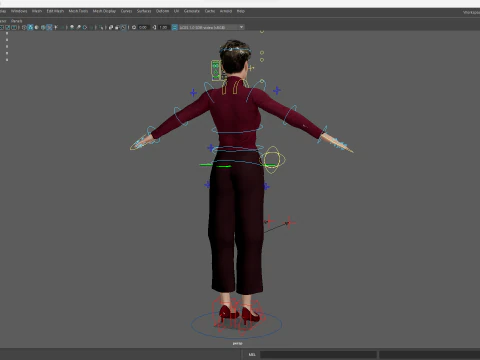Select the green face control panel box
Screen dimensions: 480x360
tap(216, 70)
